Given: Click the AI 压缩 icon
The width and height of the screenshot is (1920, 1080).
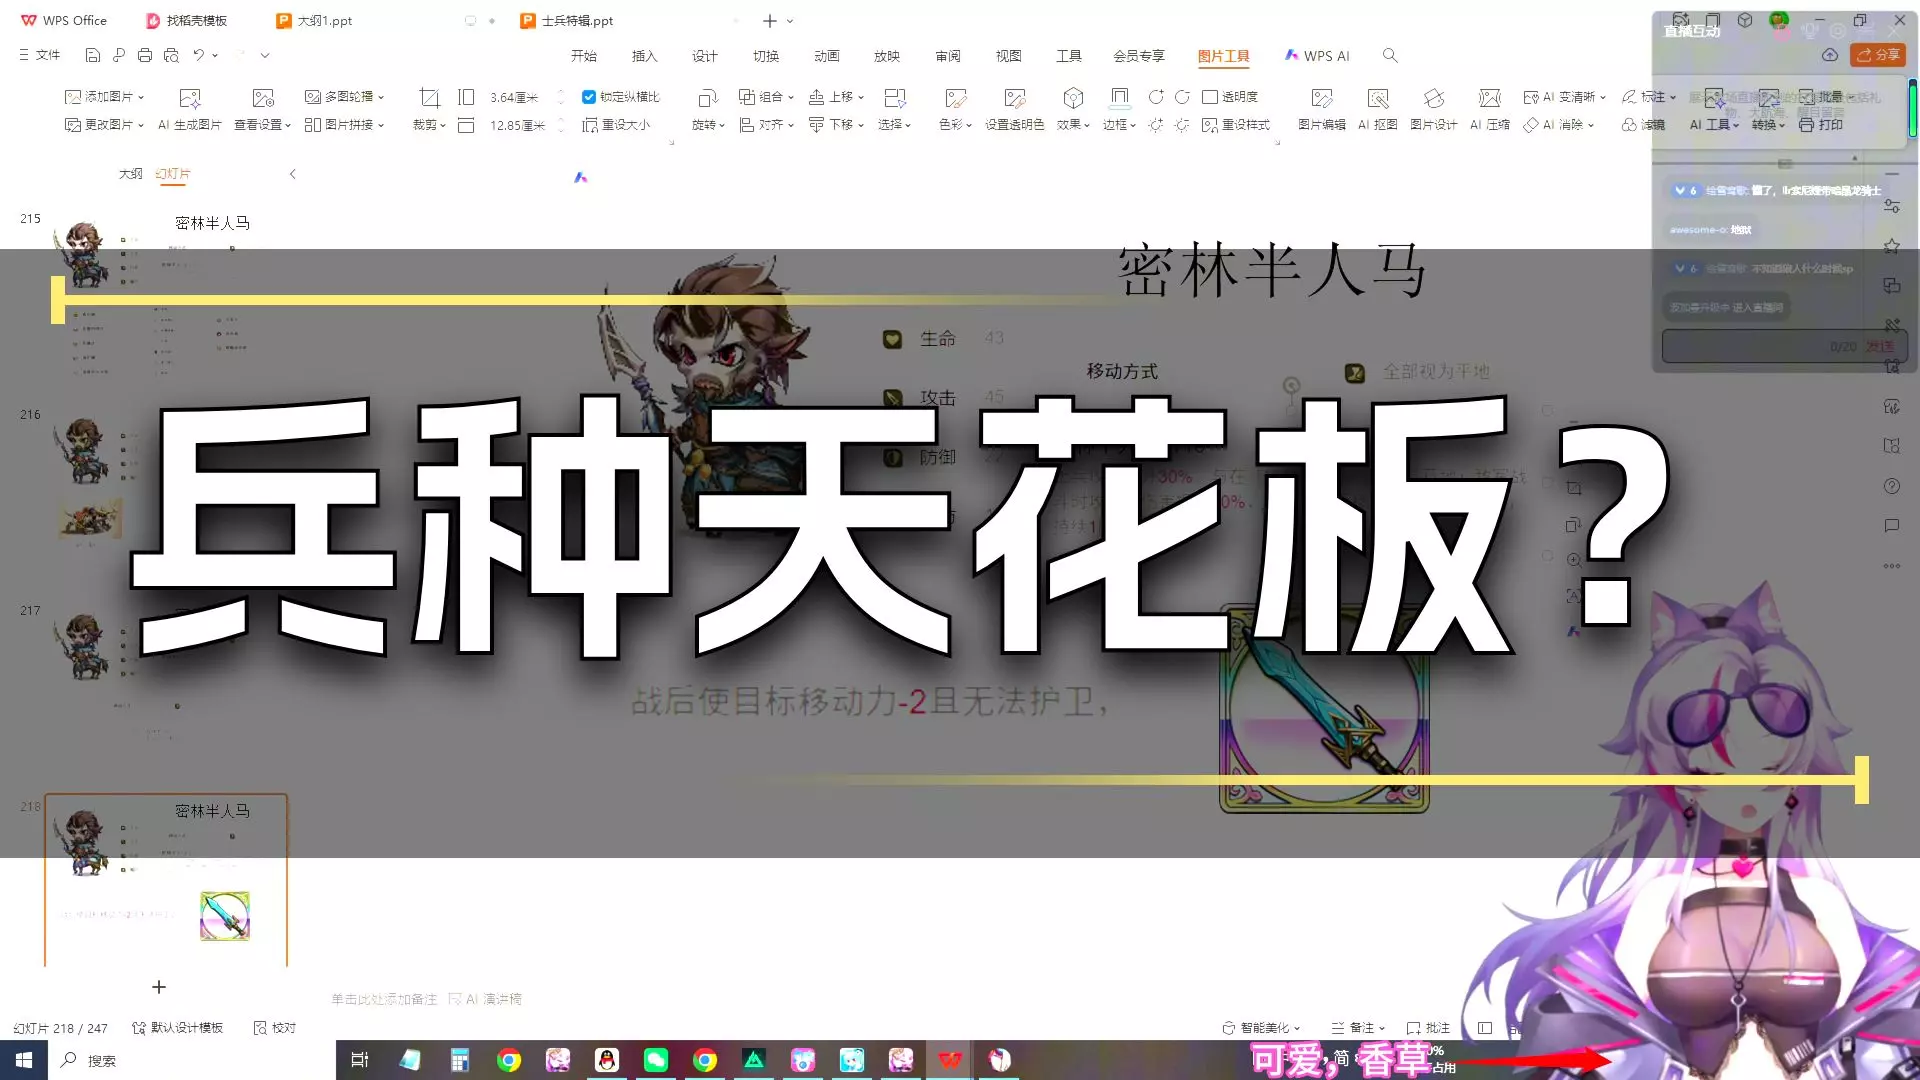Looking at the screenshot, I should (1490, 98).
